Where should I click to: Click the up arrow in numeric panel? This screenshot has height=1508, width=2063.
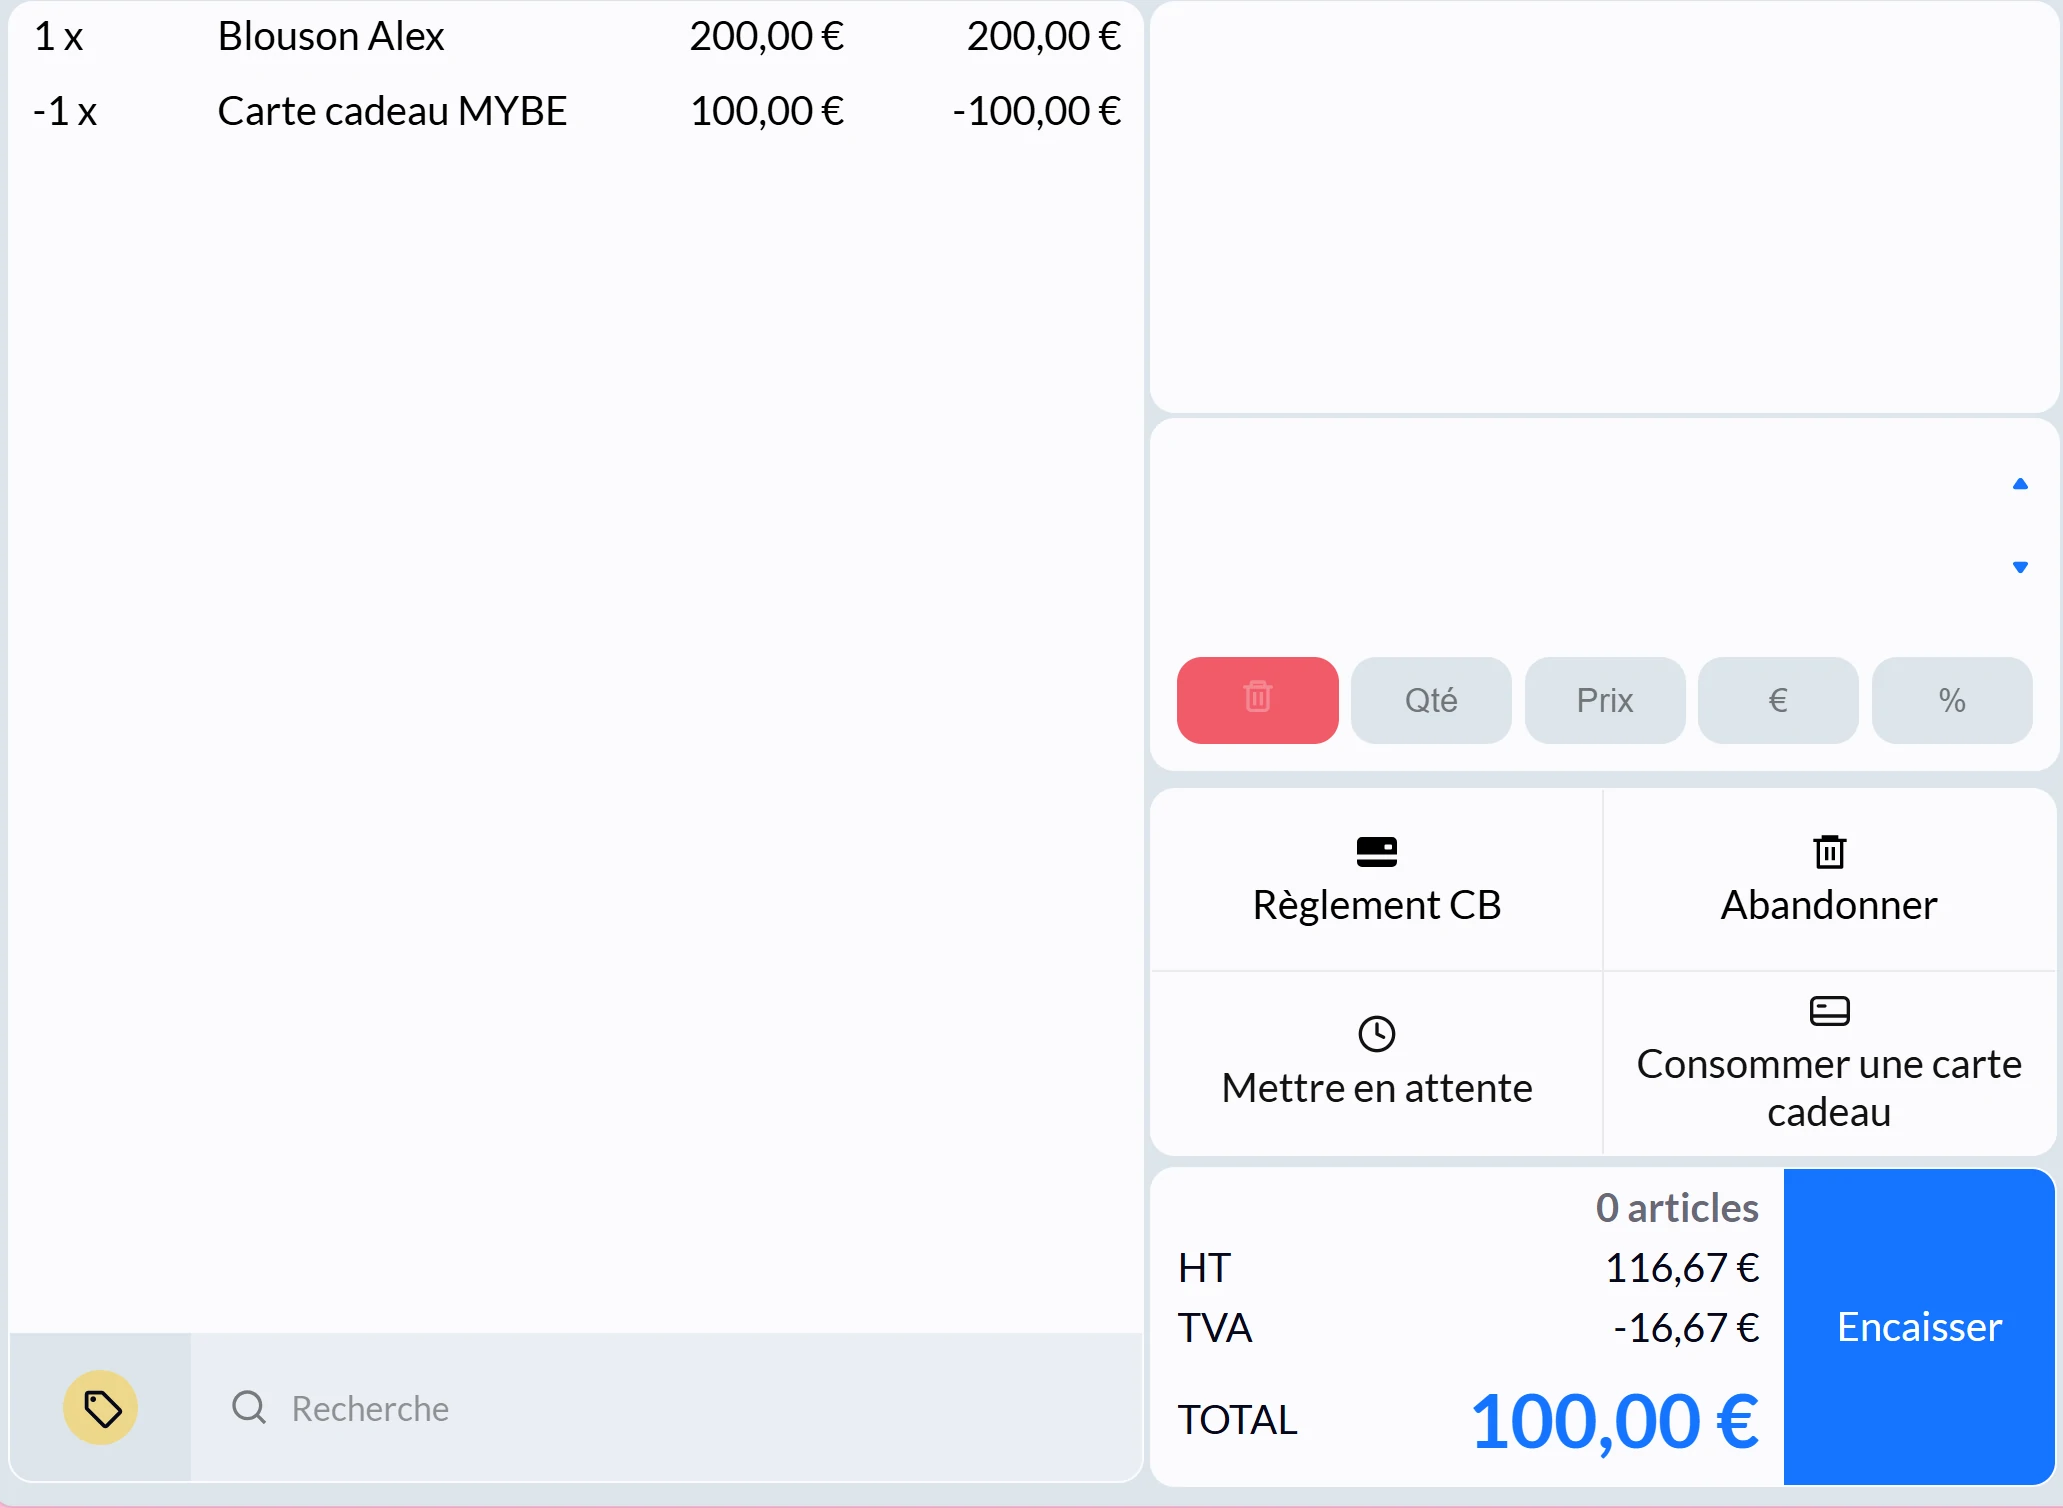[x=2020, y=484]
